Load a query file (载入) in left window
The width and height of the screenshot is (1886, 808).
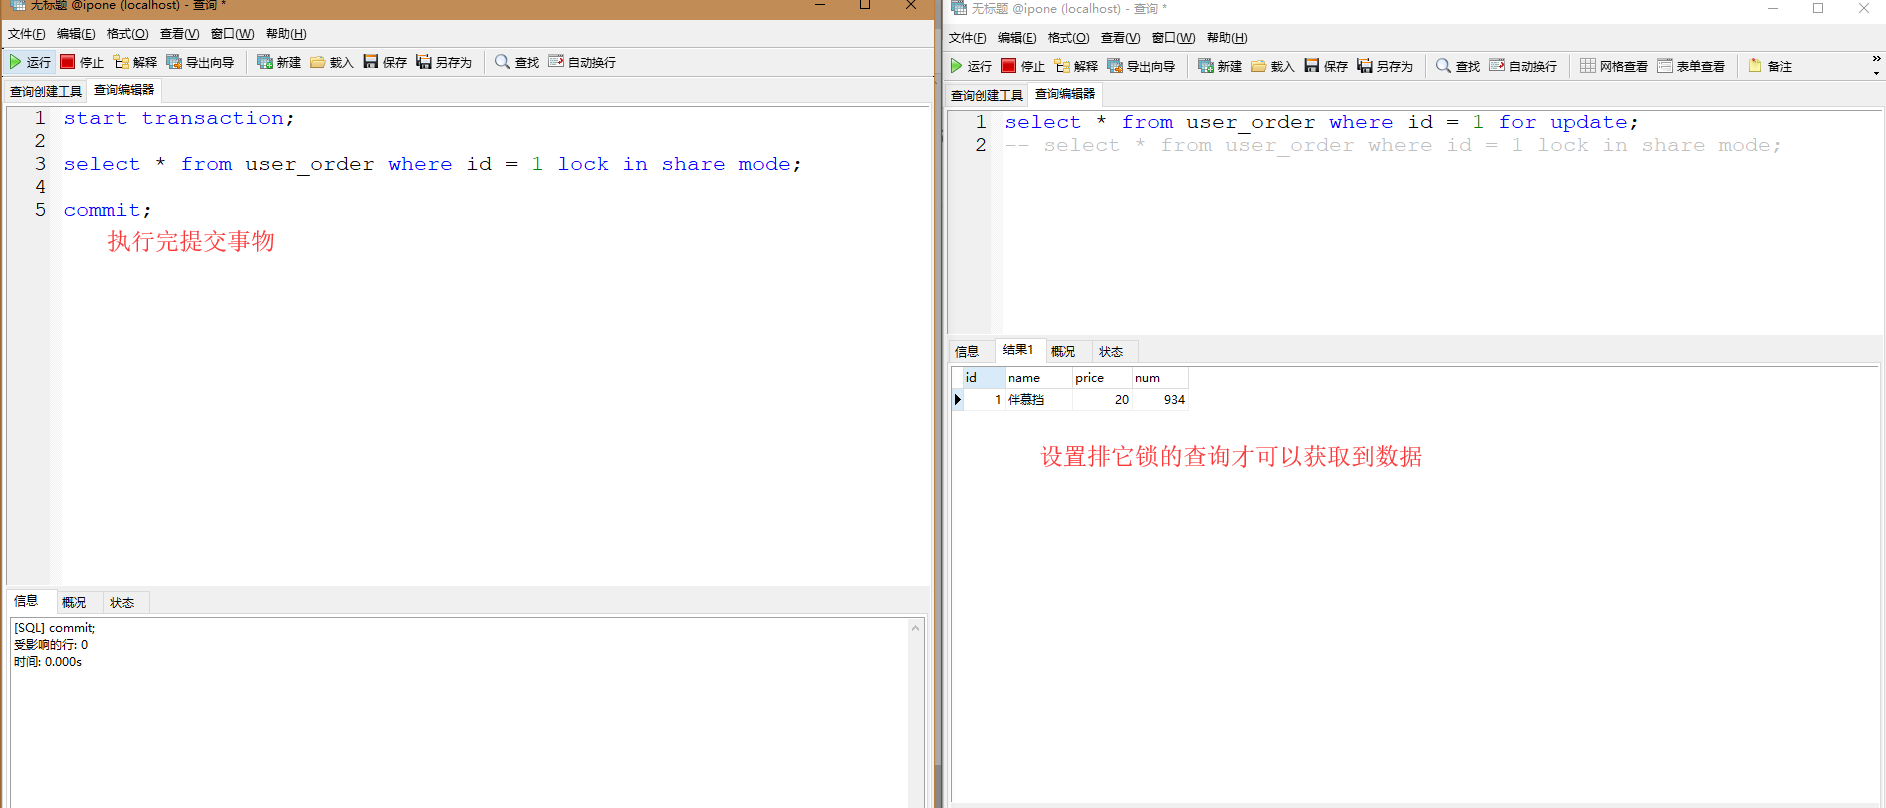coord(332,62)
